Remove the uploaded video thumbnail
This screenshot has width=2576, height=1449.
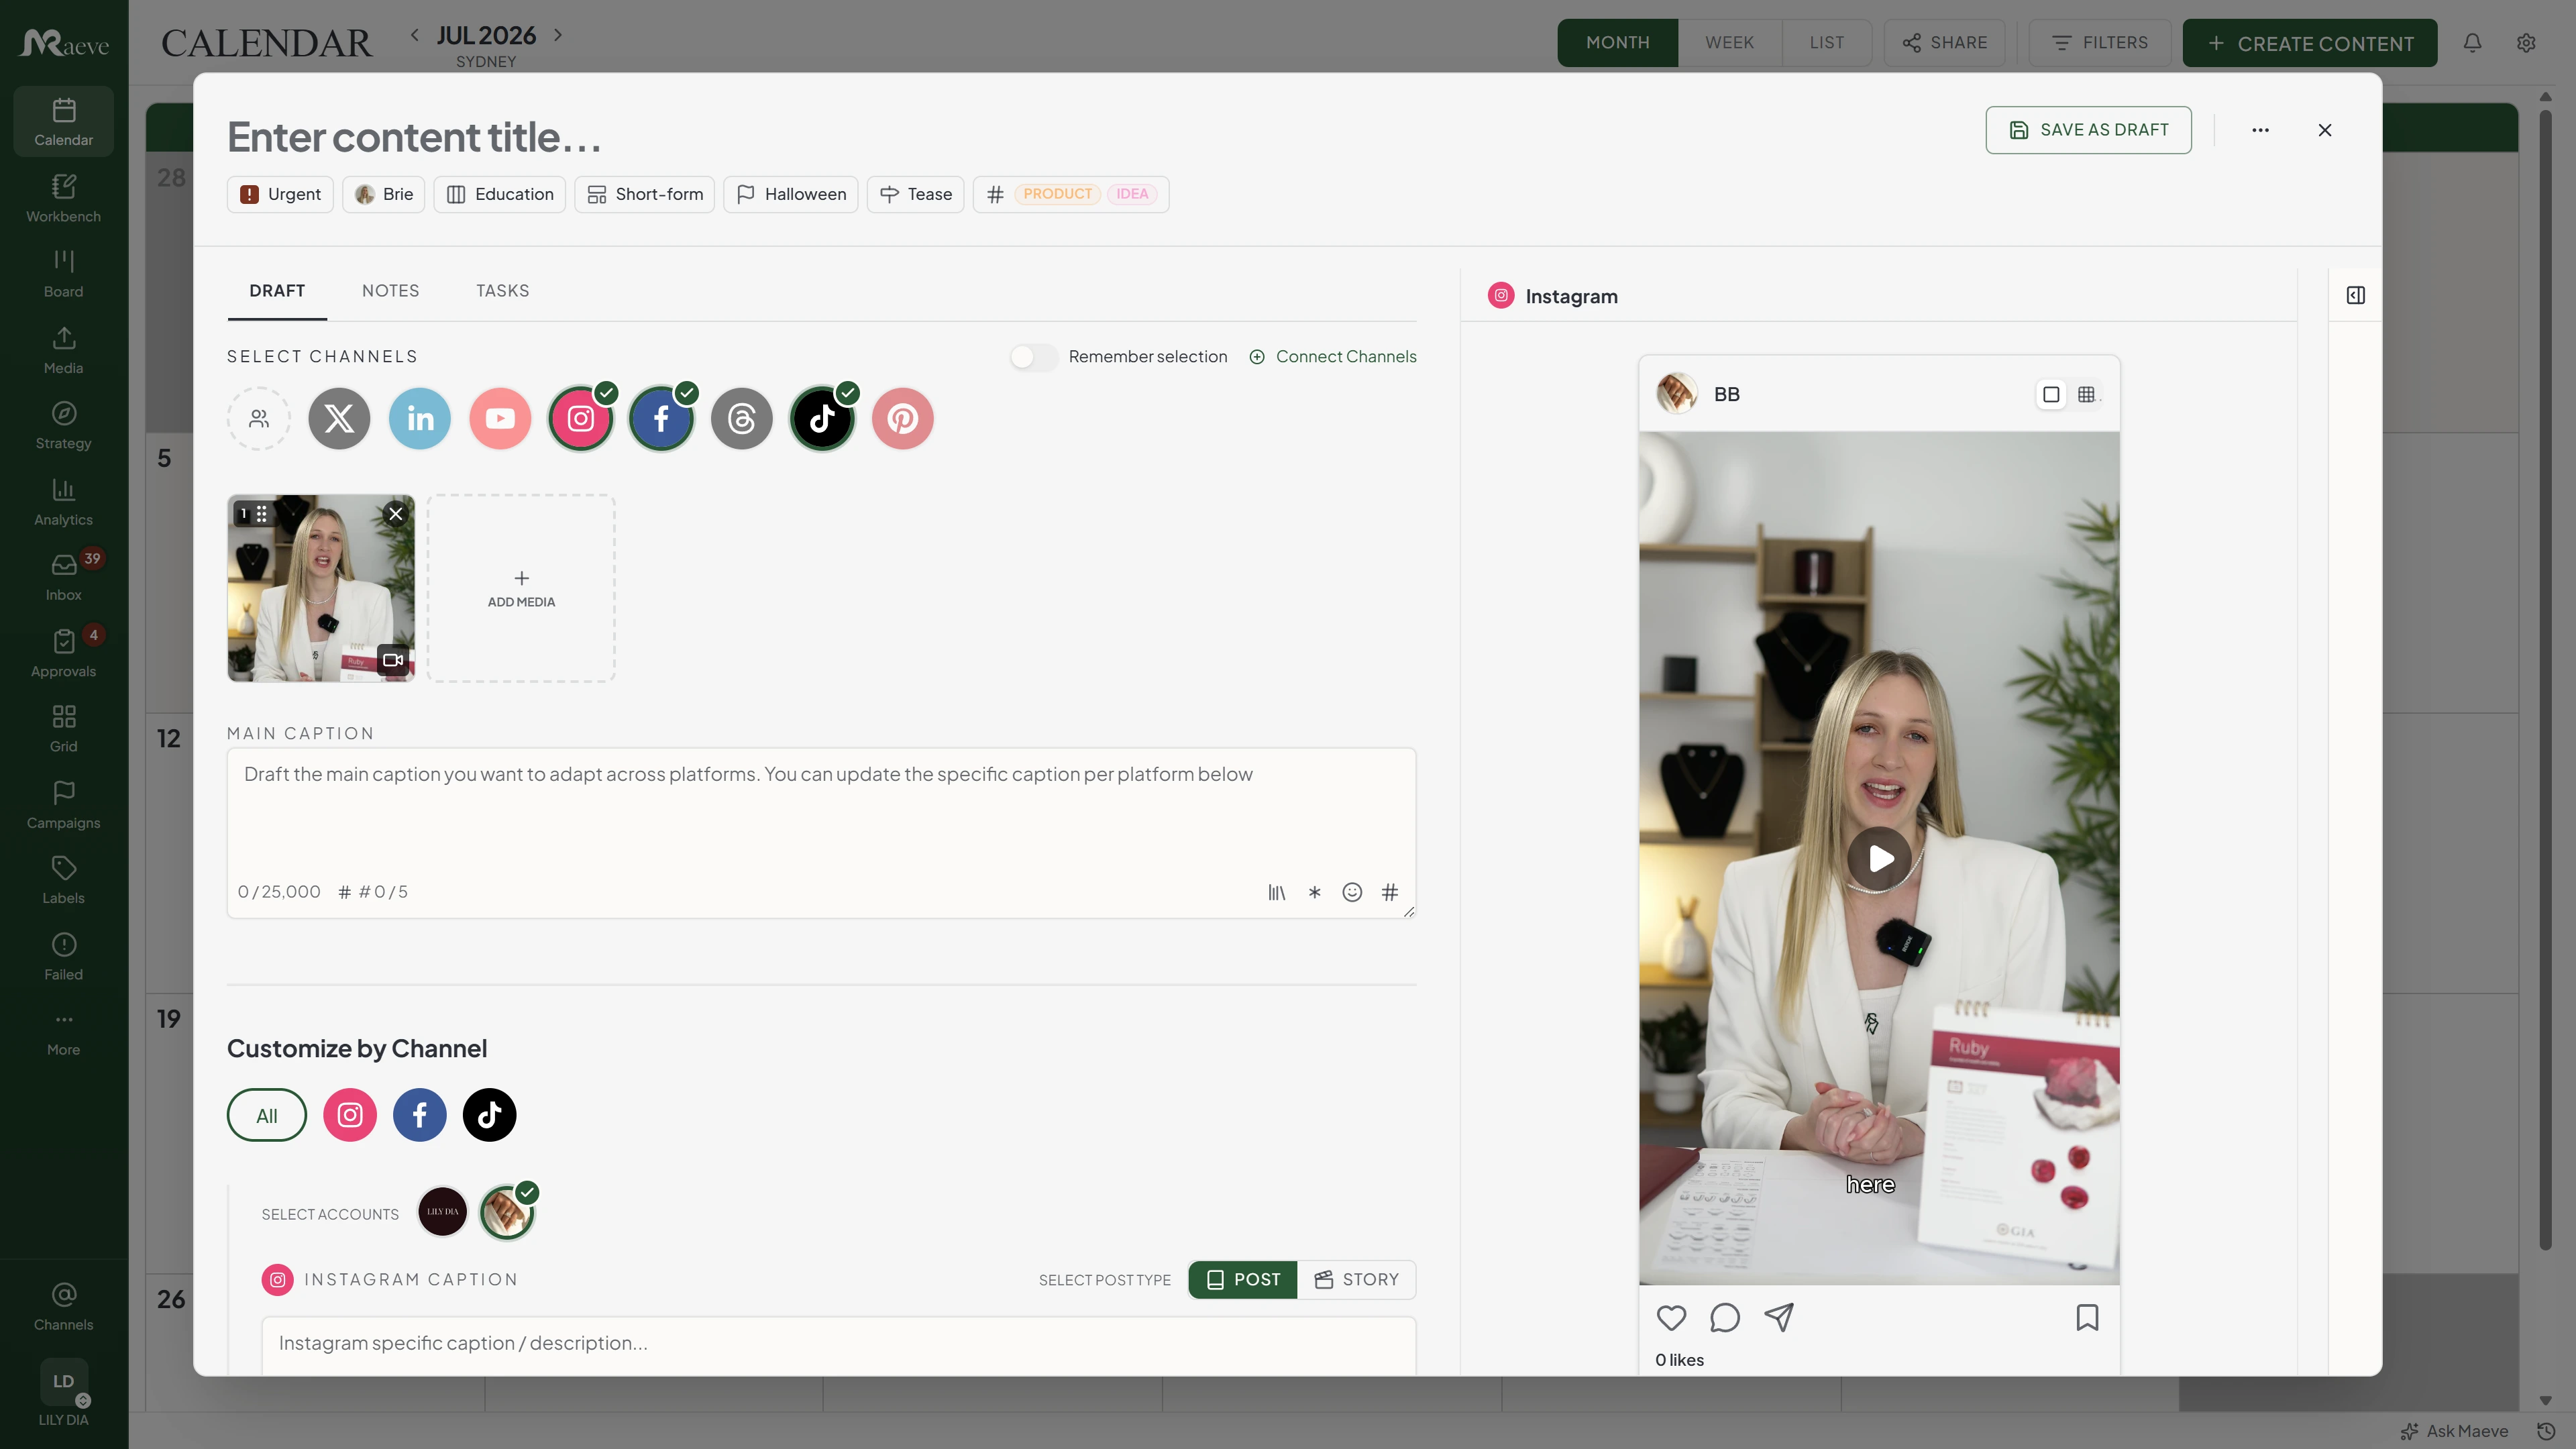(396, 514)
